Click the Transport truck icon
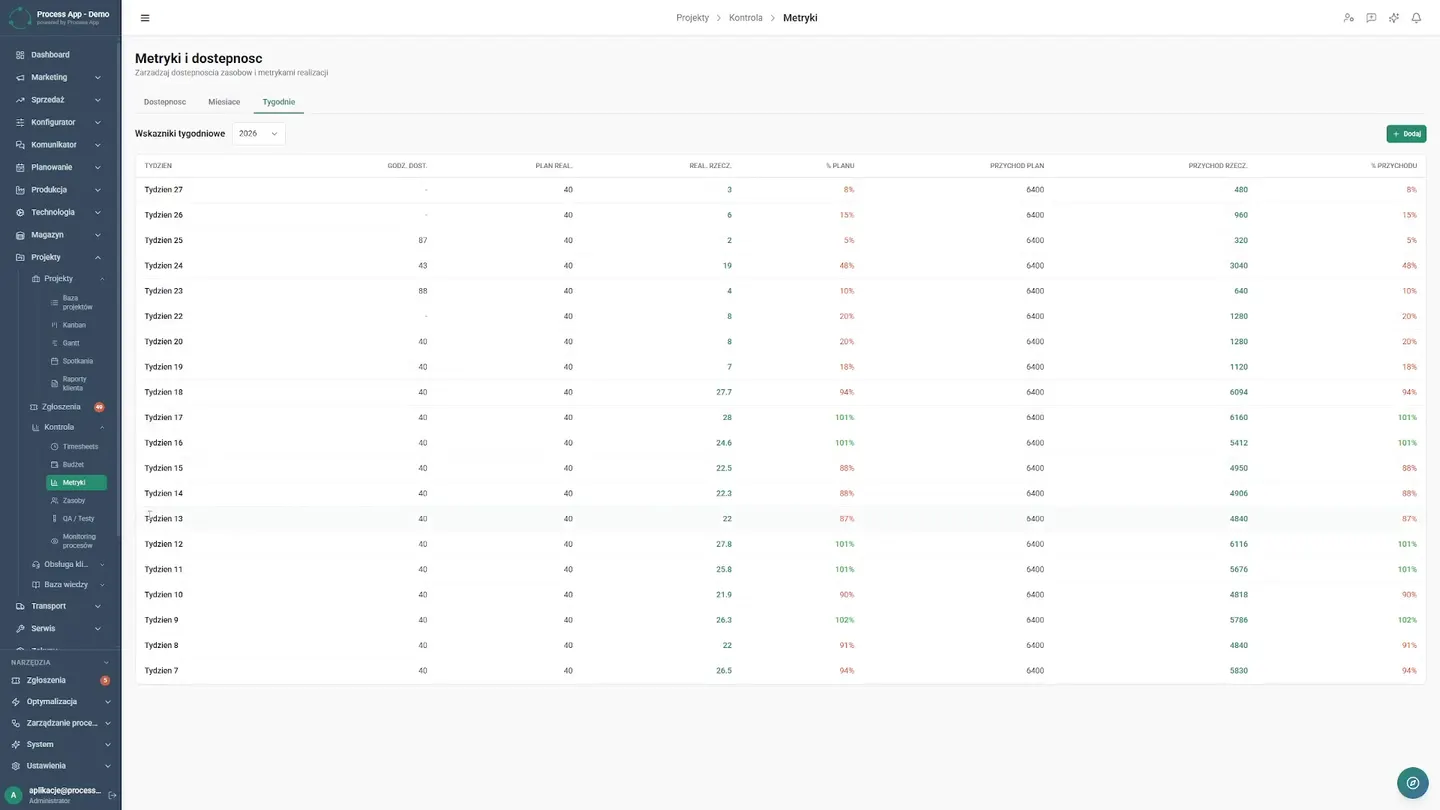Viewport: 1440px width, 810px height. (x=20, y=606)
